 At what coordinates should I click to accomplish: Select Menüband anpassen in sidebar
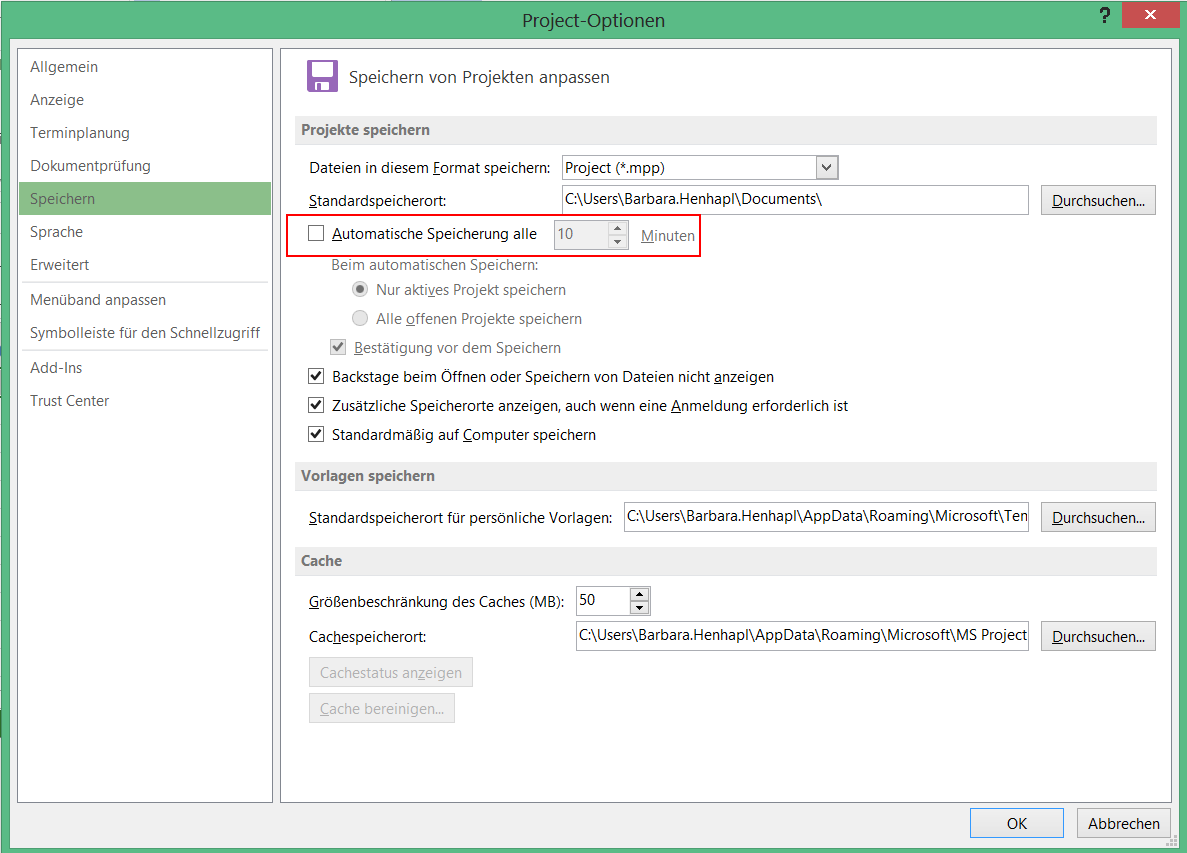click(98, 300)
